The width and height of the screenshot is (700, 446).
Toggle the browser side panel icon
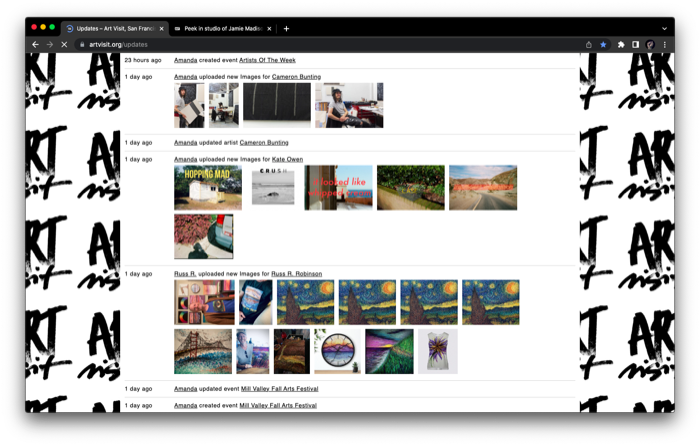tap(635, 45)
